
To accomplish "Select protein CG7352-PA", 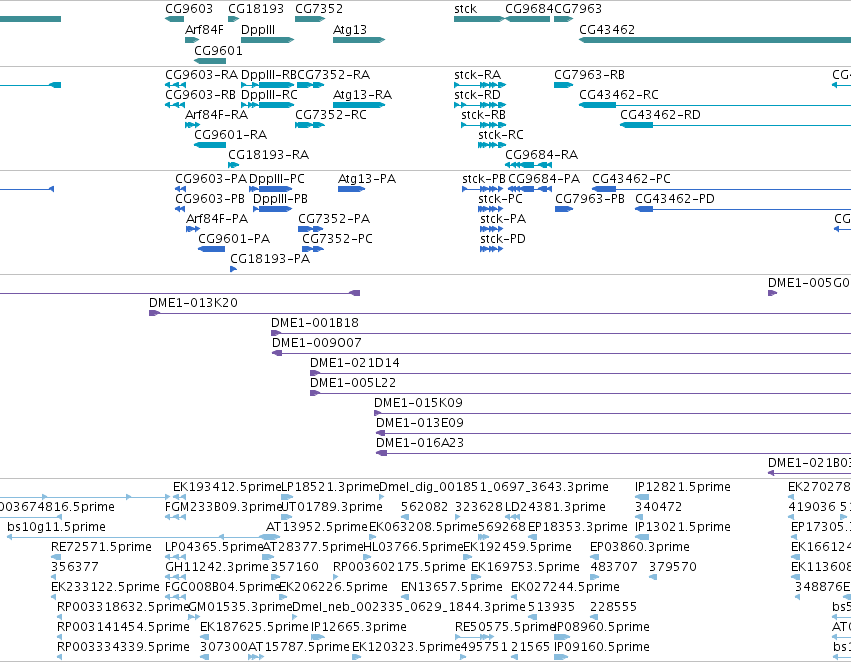I will point(310,229).
